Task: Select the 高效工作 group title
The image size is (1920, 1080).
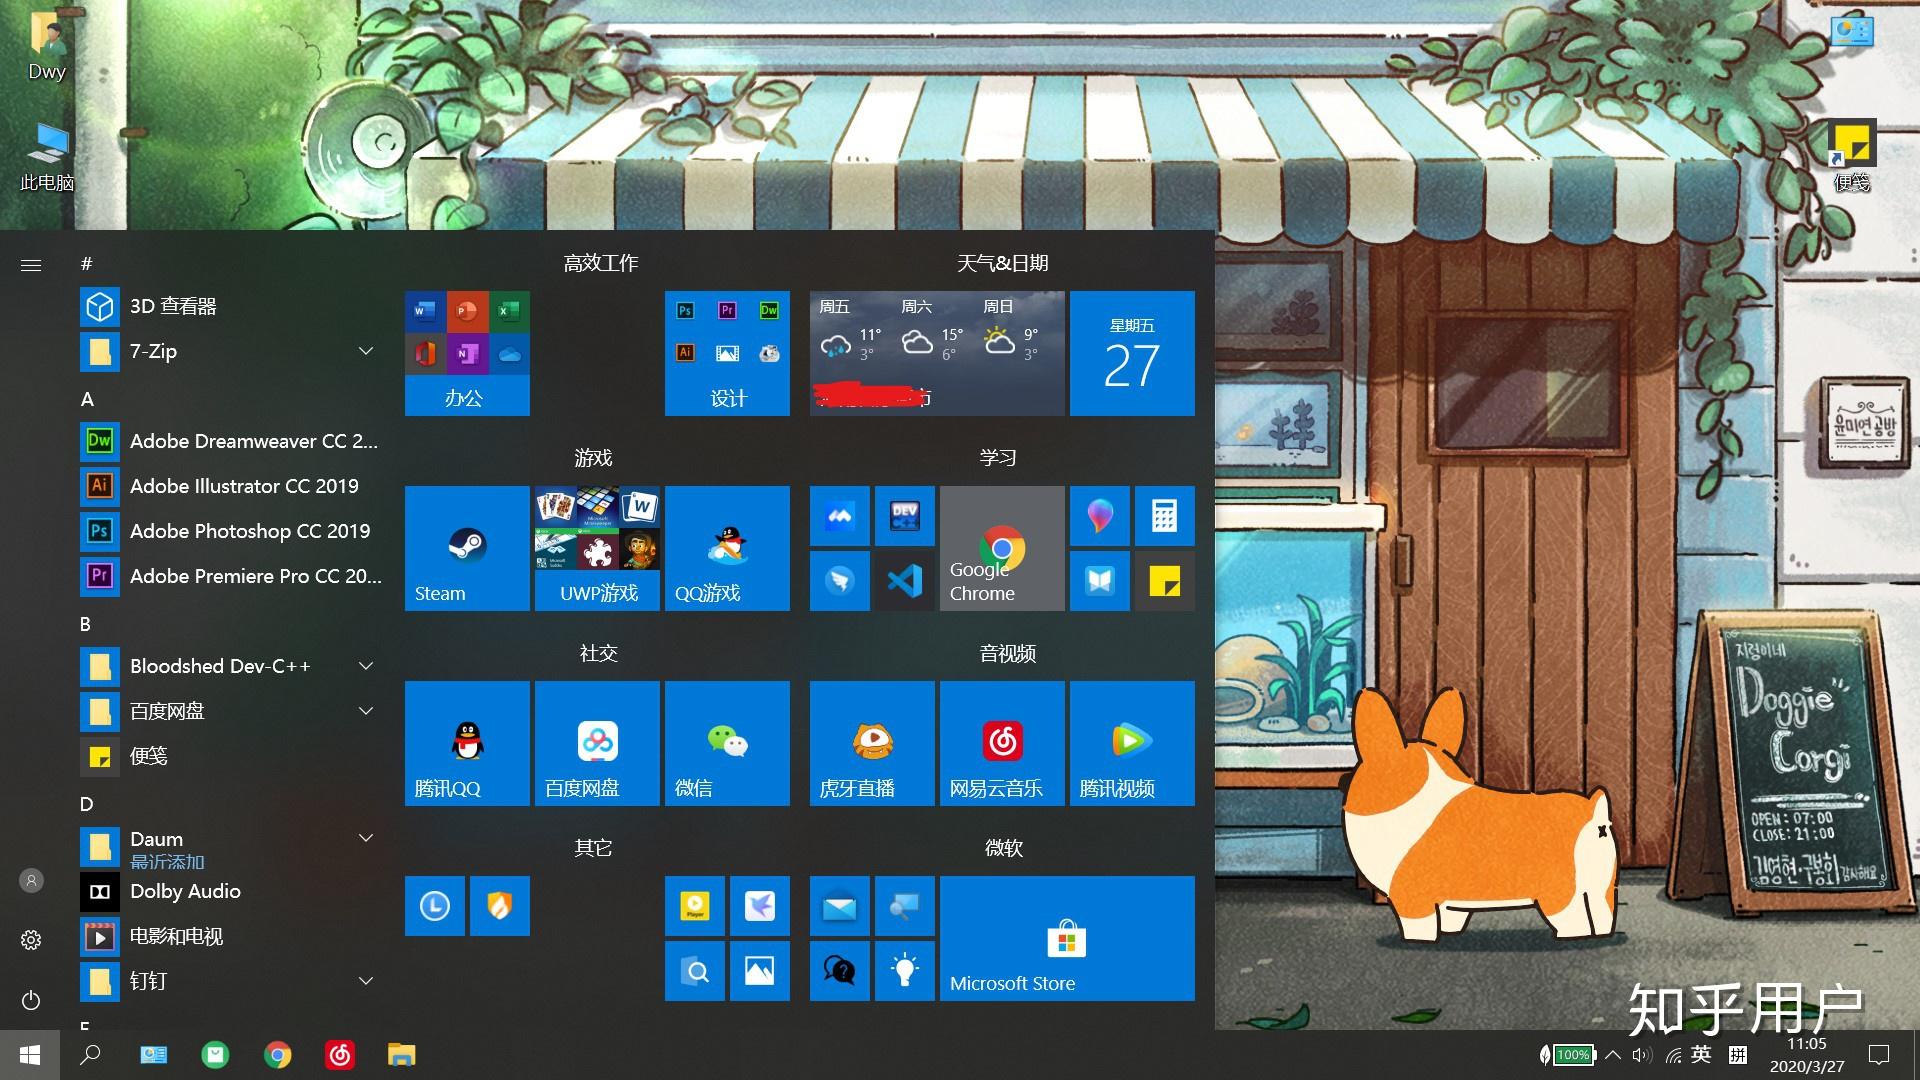Action: click(600, 263)
